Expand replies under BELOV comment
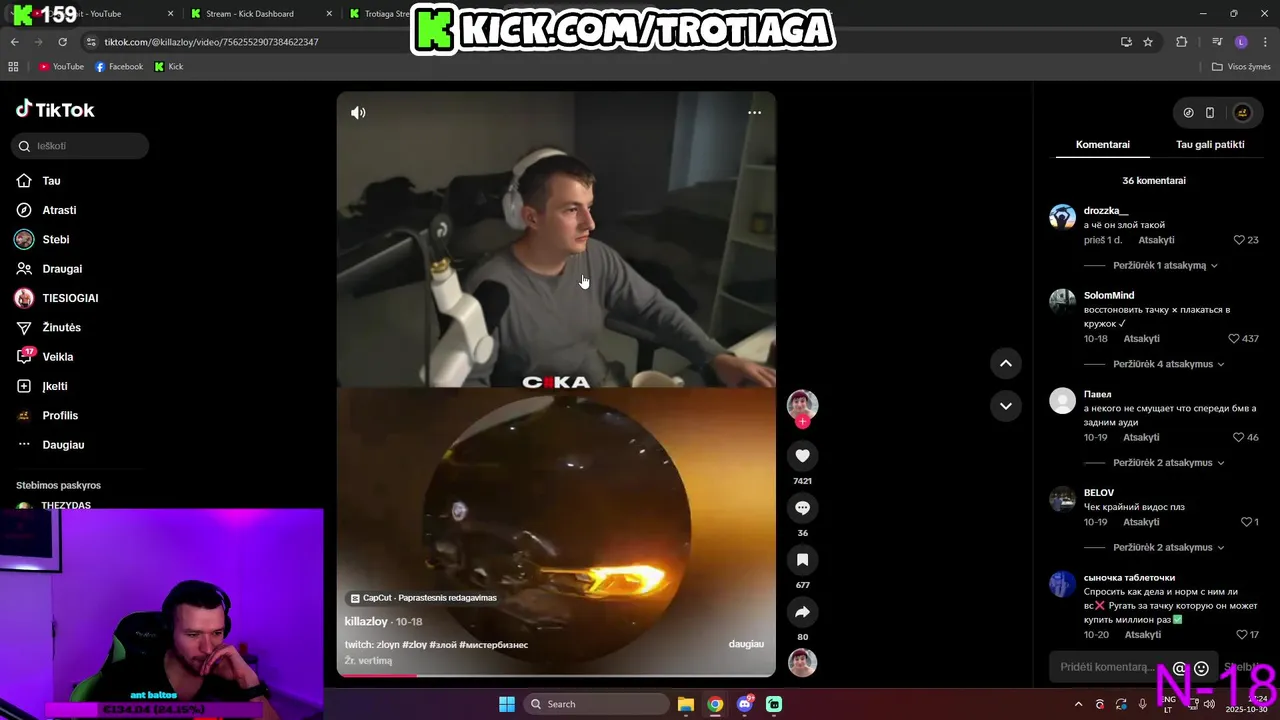This screenshot has width=1280, height=720. click(1168, 548)
